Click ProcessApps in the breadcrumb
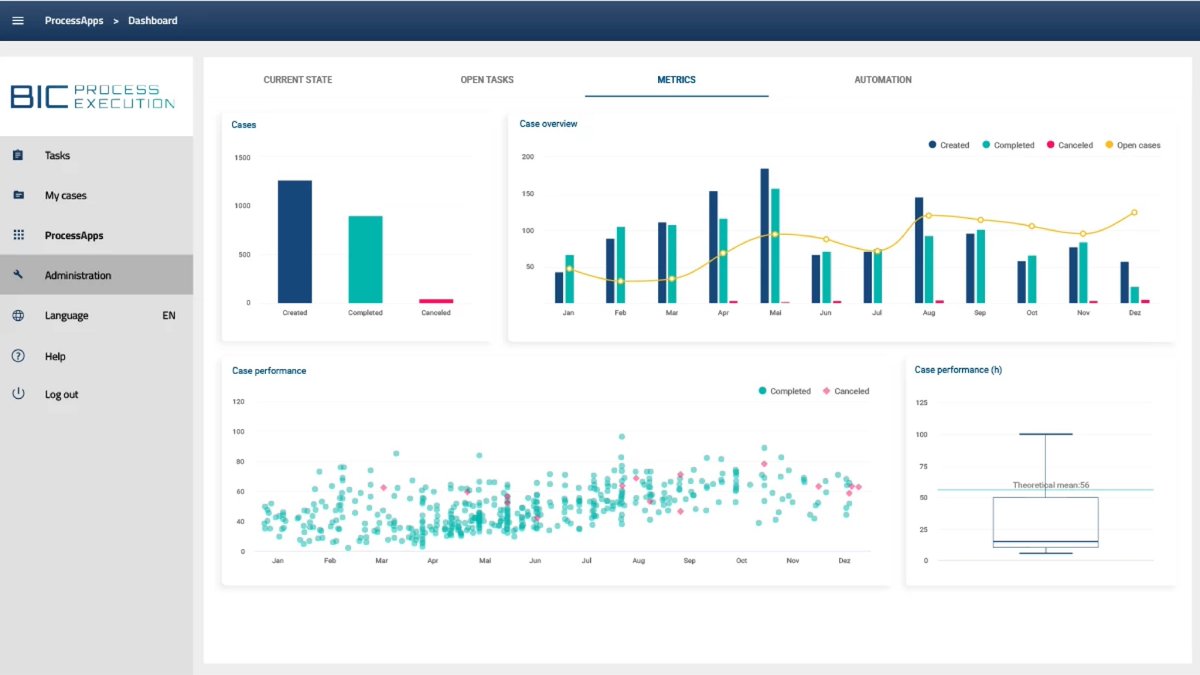Image resolution: width=1200 pixels, height=675 pixels. pyautogui.click(x=74, y=20)
